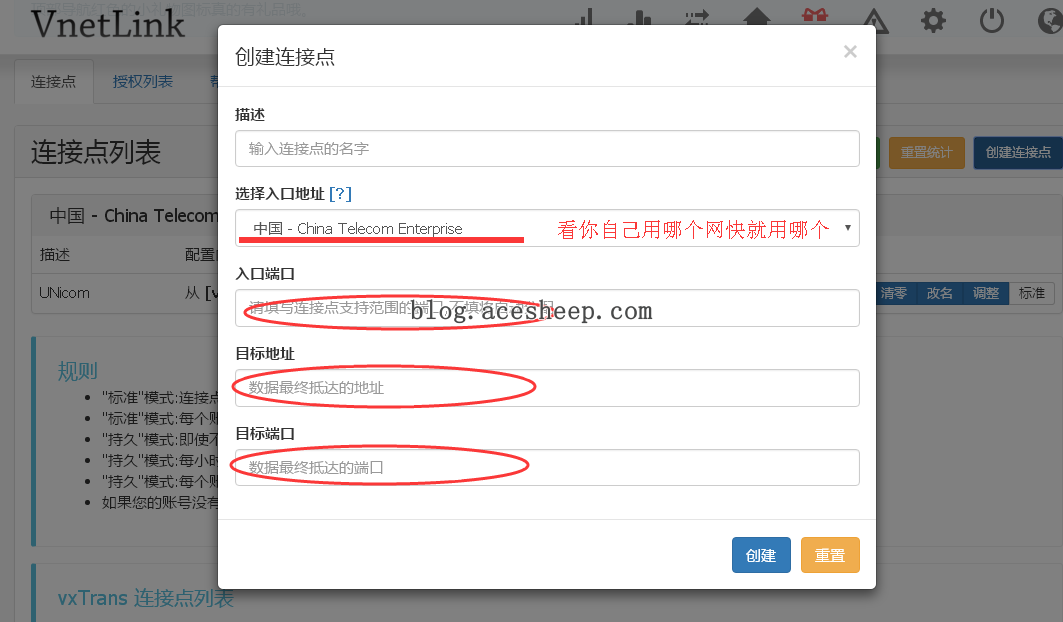
Task: Go to the home icon in top bar
Action: pos(757,18)
